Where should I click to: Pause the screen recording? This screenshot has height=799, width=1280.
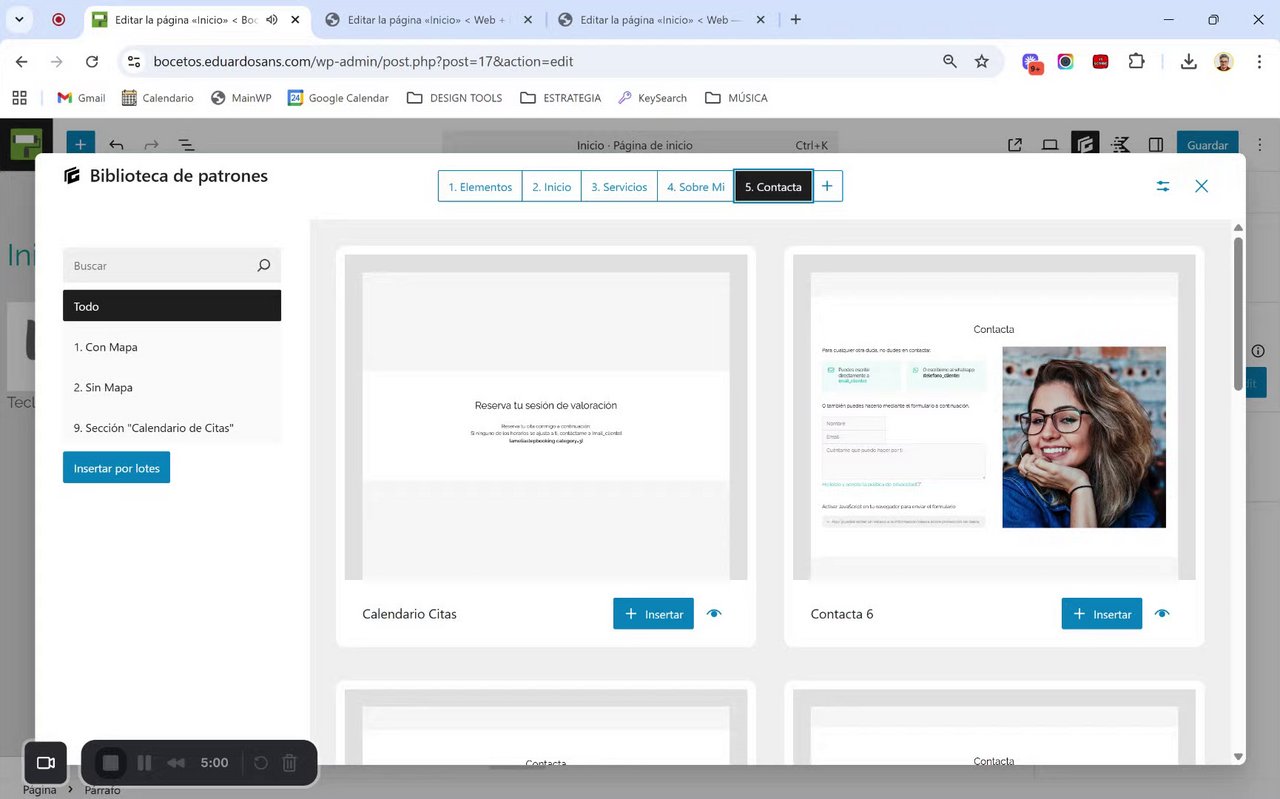pos(145,763)
